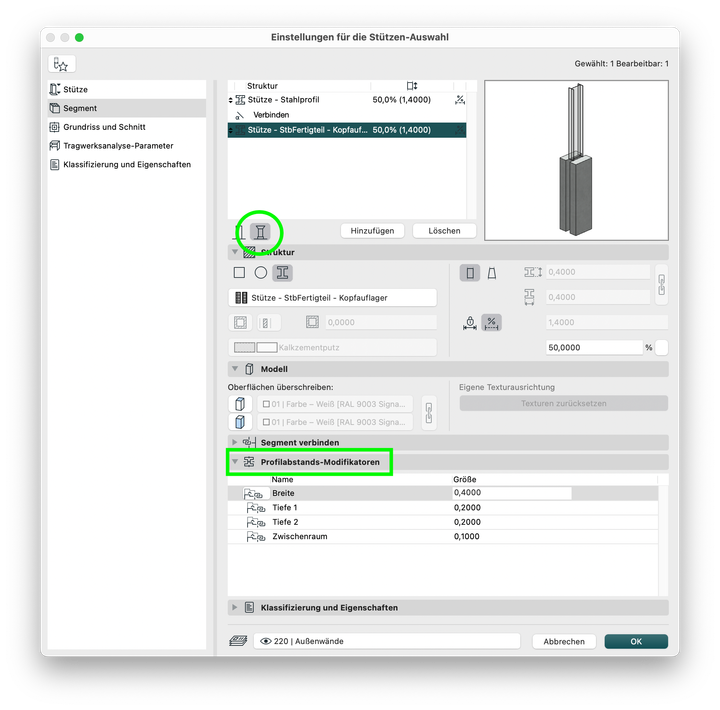Screen dimensions: 720x710
Task: Open the Kalkzementputz material dropdown
Action: (x=332, y=348)
